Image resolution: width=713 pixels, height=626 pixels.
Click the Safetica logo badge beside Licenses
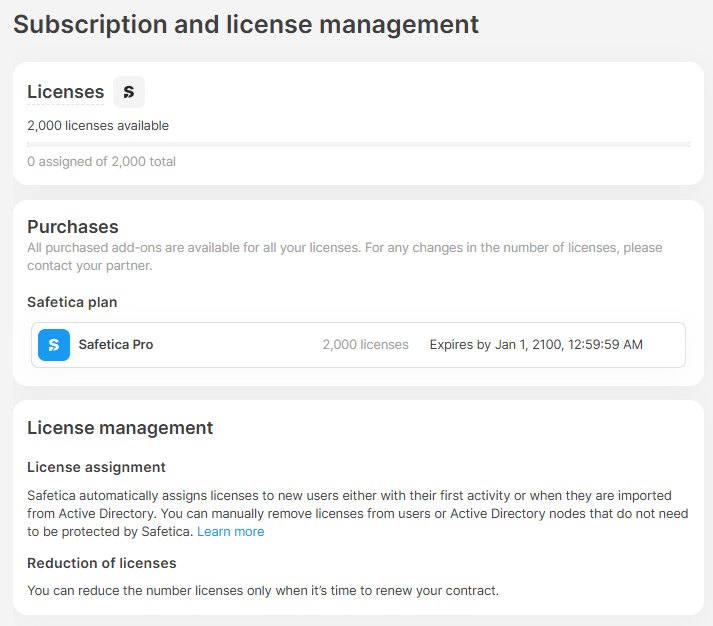pyautogui.click(x=128, y=92)
